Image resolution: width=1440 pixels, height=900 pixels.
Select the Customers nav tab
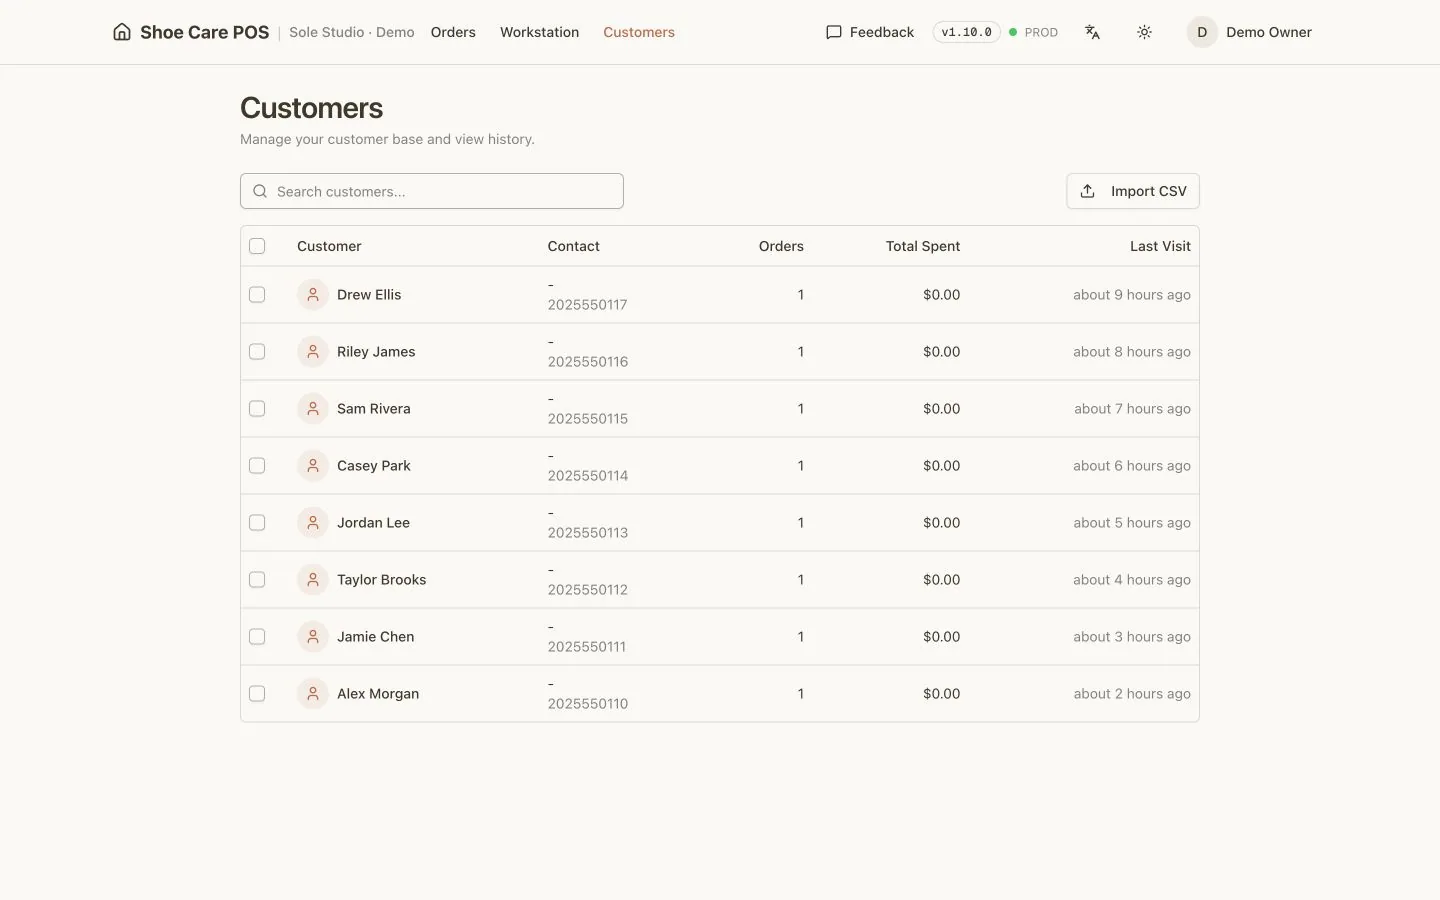(x=639, y=32)
